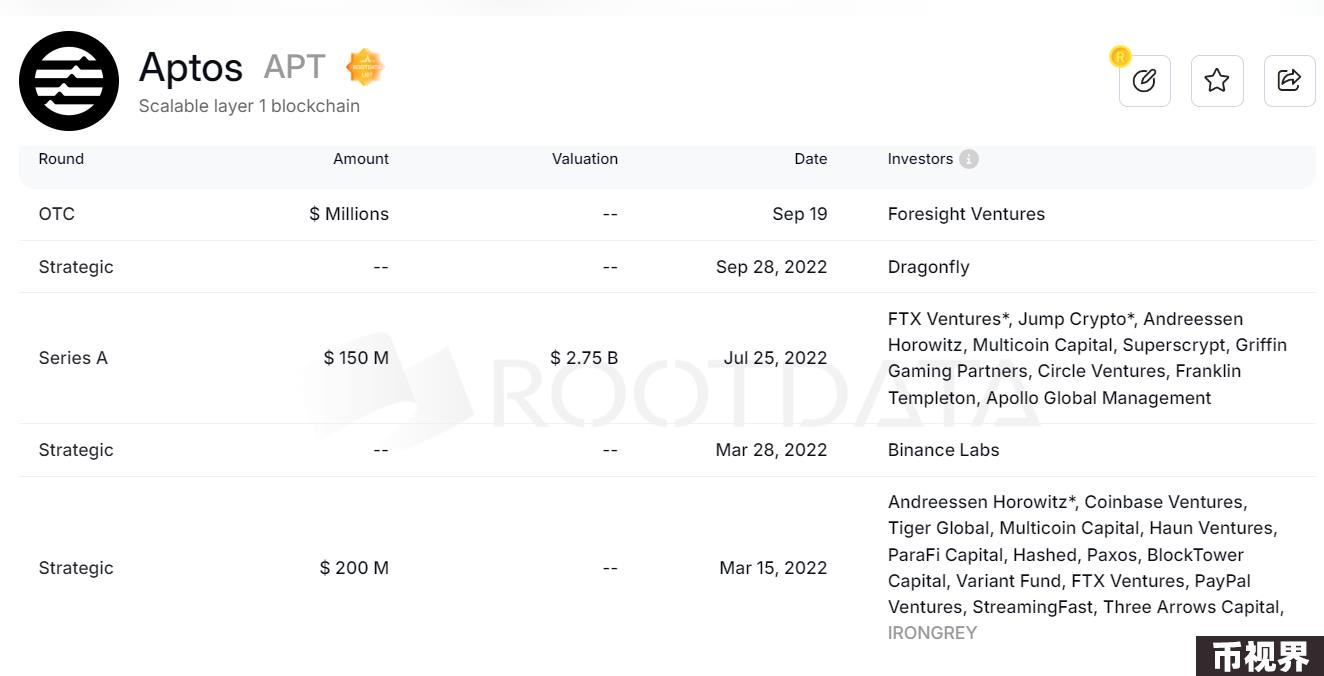
Task: Open Foresight Ventures investor link
Action: (966, 214)
